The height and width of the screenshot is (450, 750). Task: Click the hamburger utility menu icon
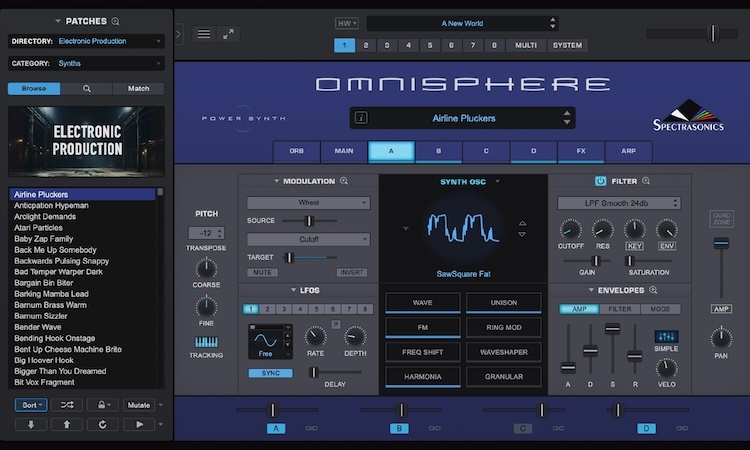coord(203,34)
